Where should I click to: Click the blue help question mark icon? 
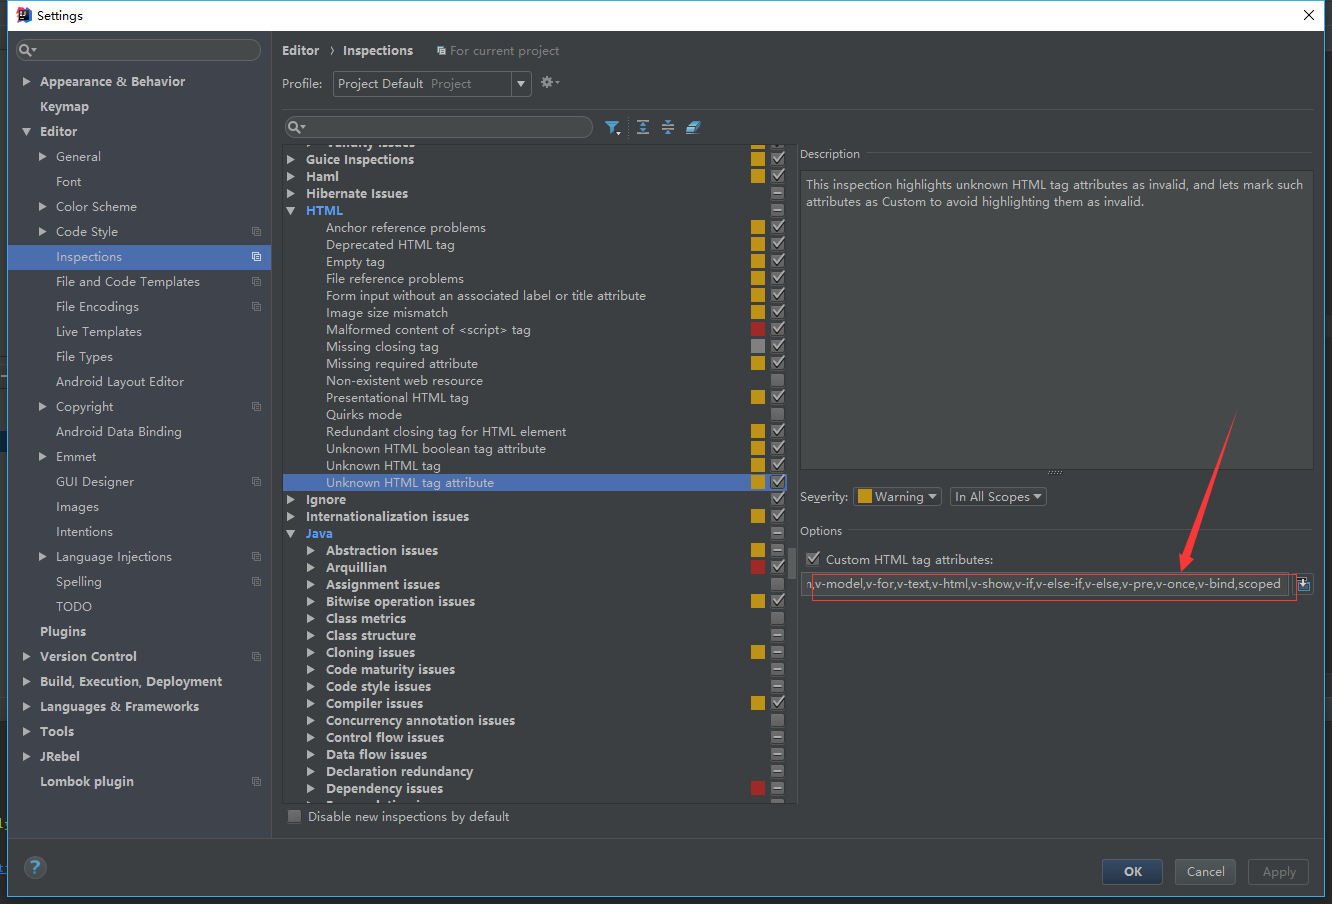(x=35, y=867)
